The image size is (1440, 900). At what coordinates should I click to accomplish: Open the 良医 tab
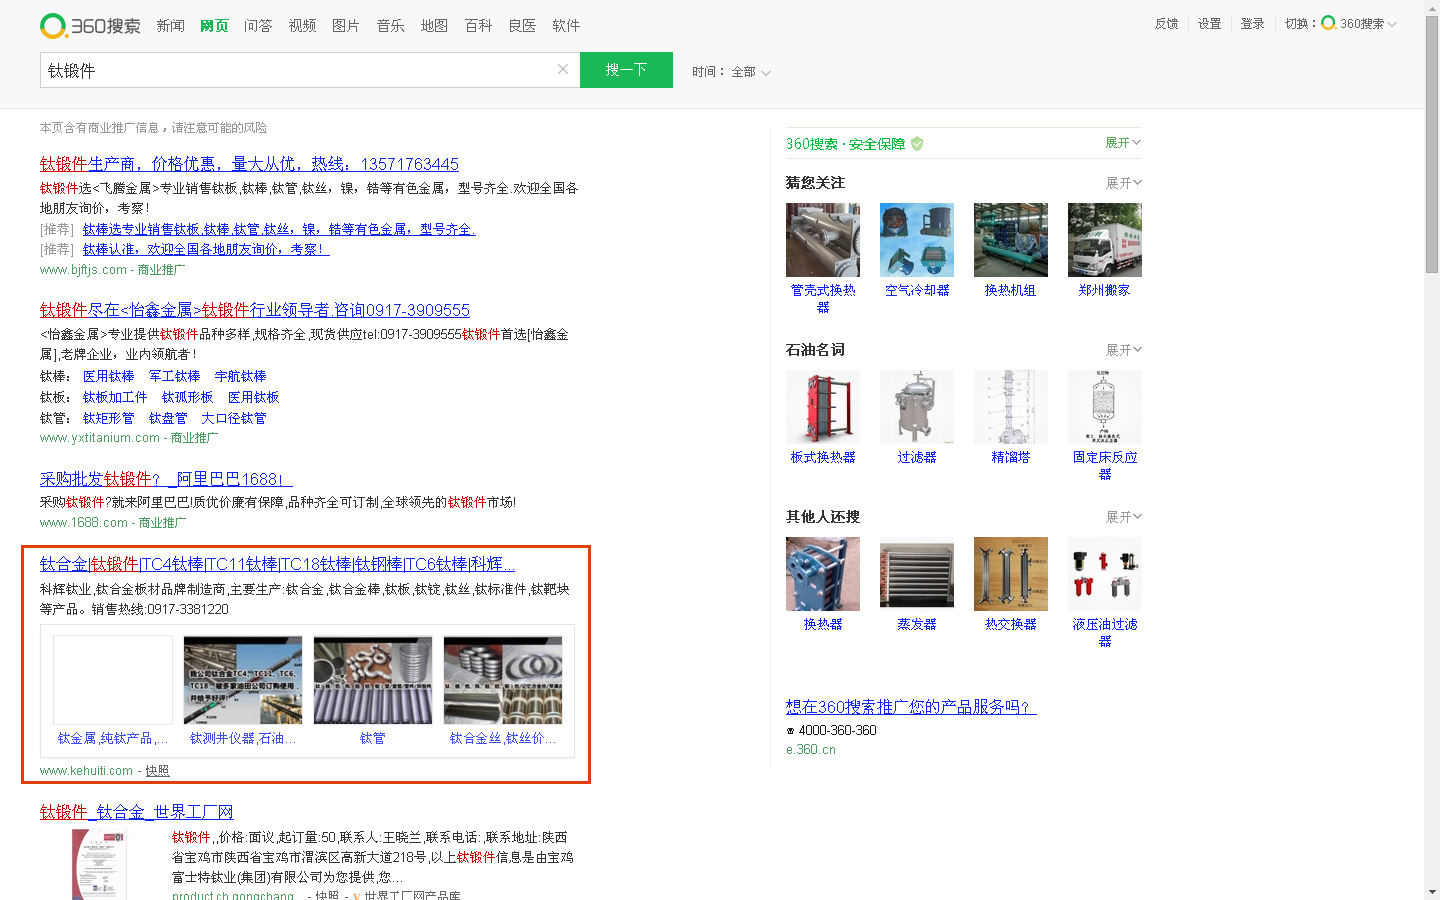pyautogui.click(x=522, y=26)
